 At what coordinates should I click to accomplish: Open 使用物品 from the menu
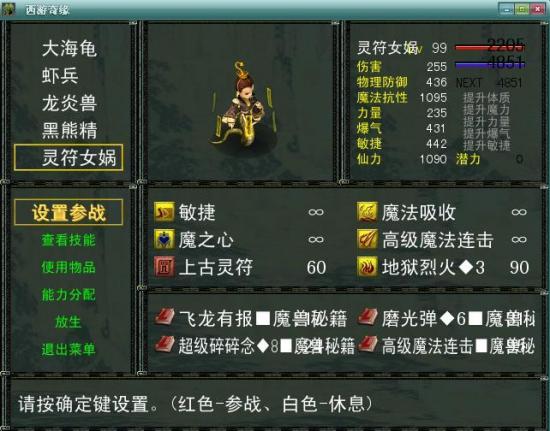point(68,267)
